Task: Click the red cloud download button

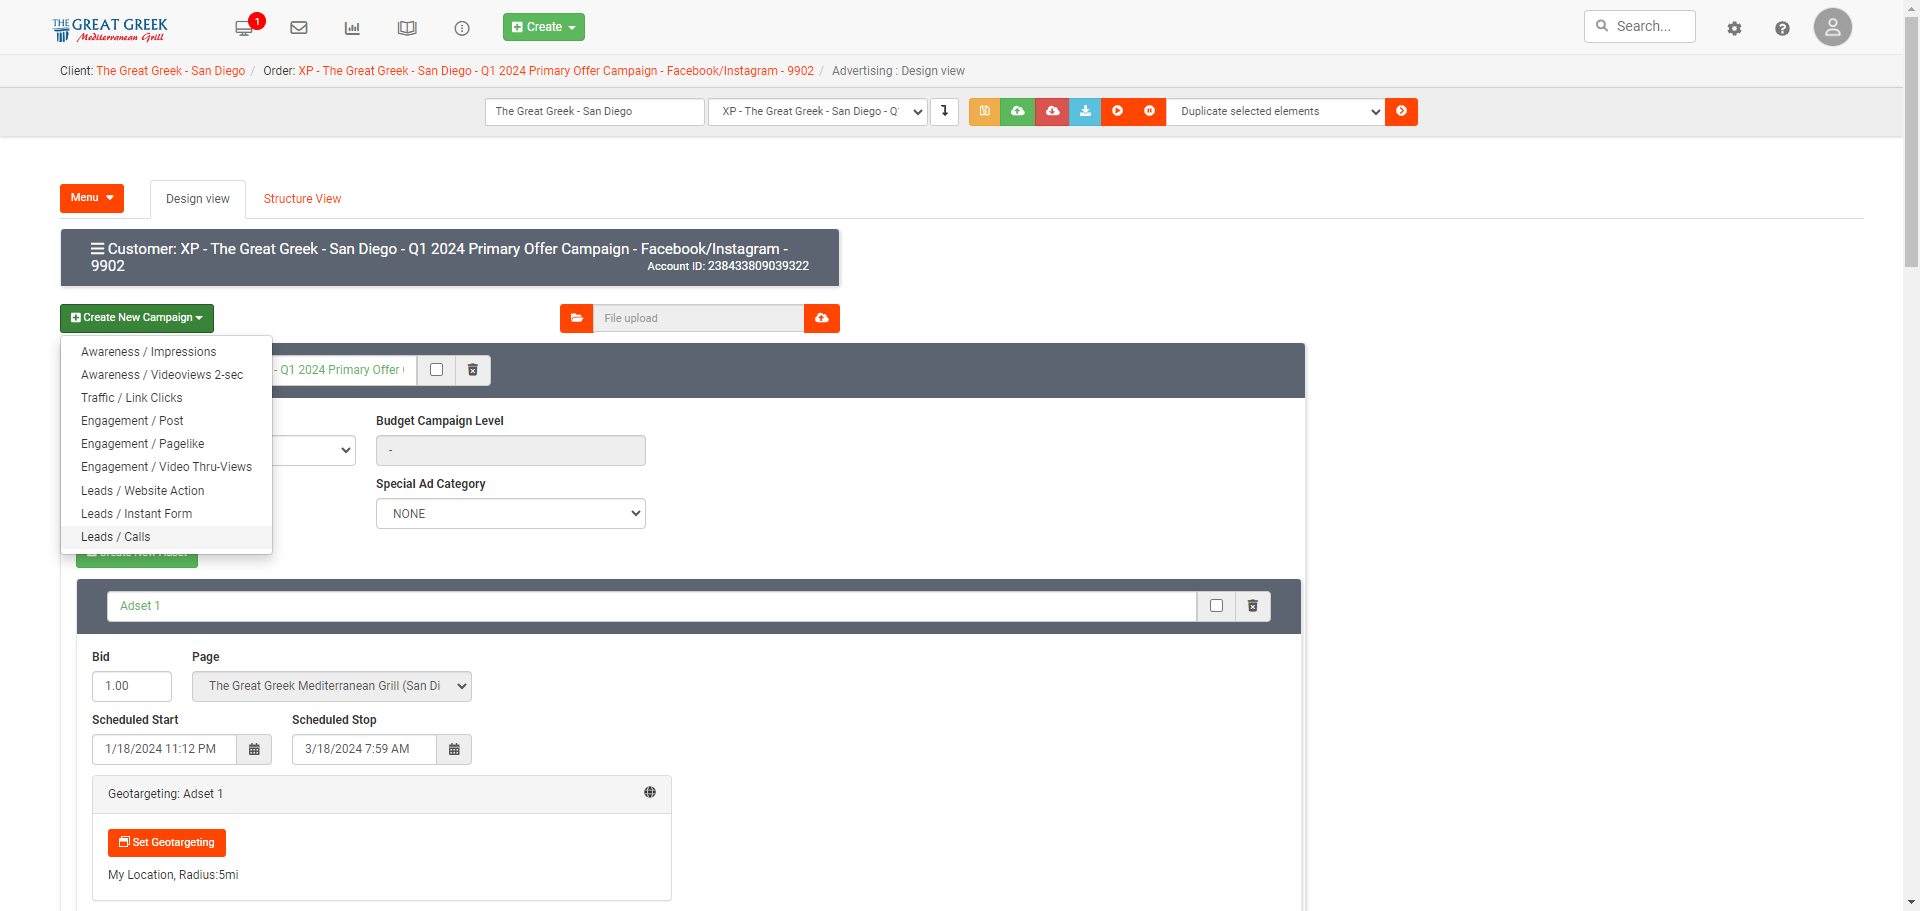Action: [1052, 112]
